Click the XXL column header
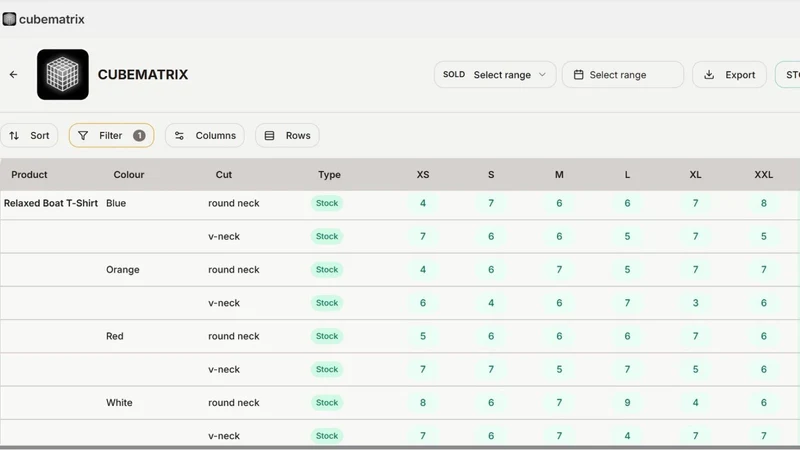This screenshot has height=450, width=800. [764, 174]
